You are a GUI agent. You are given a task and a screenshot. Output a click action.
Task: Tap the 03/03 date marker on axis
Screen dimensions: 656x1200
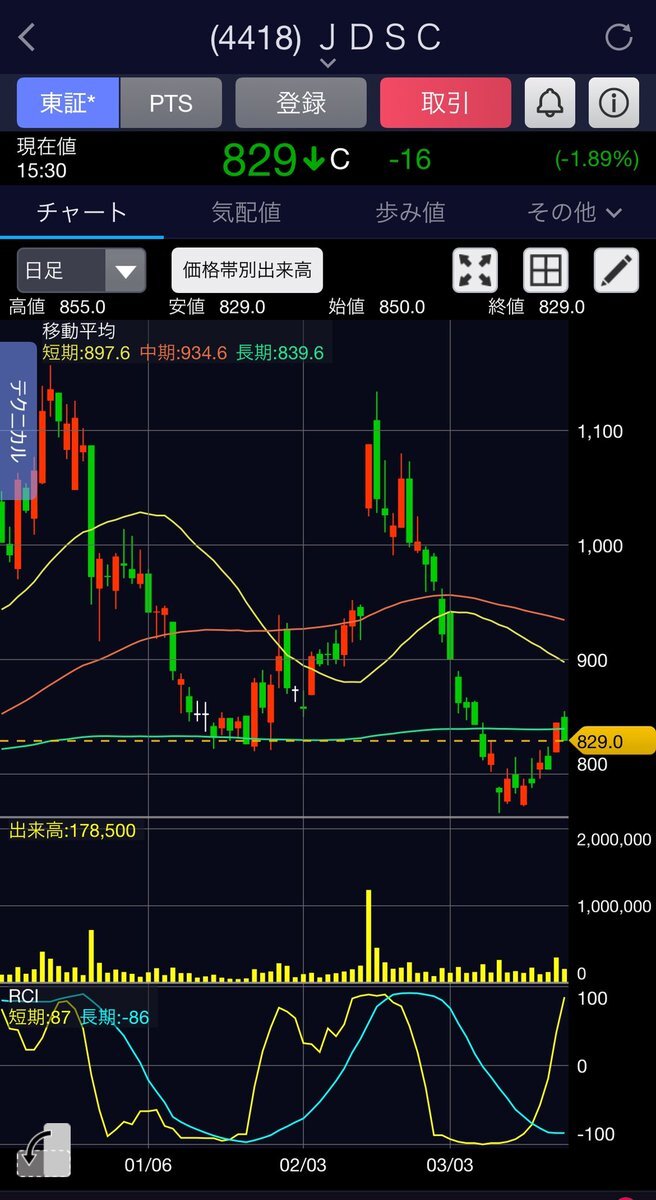[450, 1166]
